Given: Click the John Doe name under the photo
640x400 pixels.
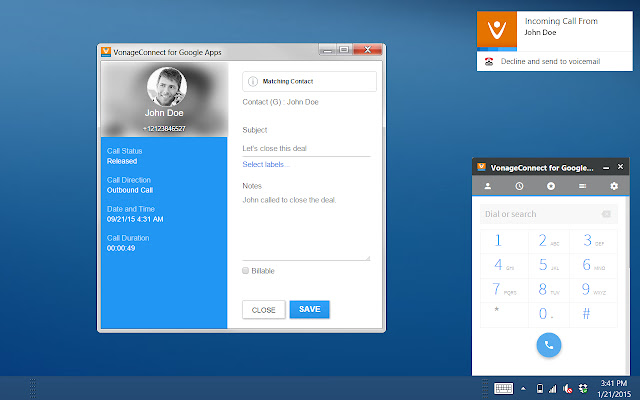Looking at the screenshot, I should point(164,113).
